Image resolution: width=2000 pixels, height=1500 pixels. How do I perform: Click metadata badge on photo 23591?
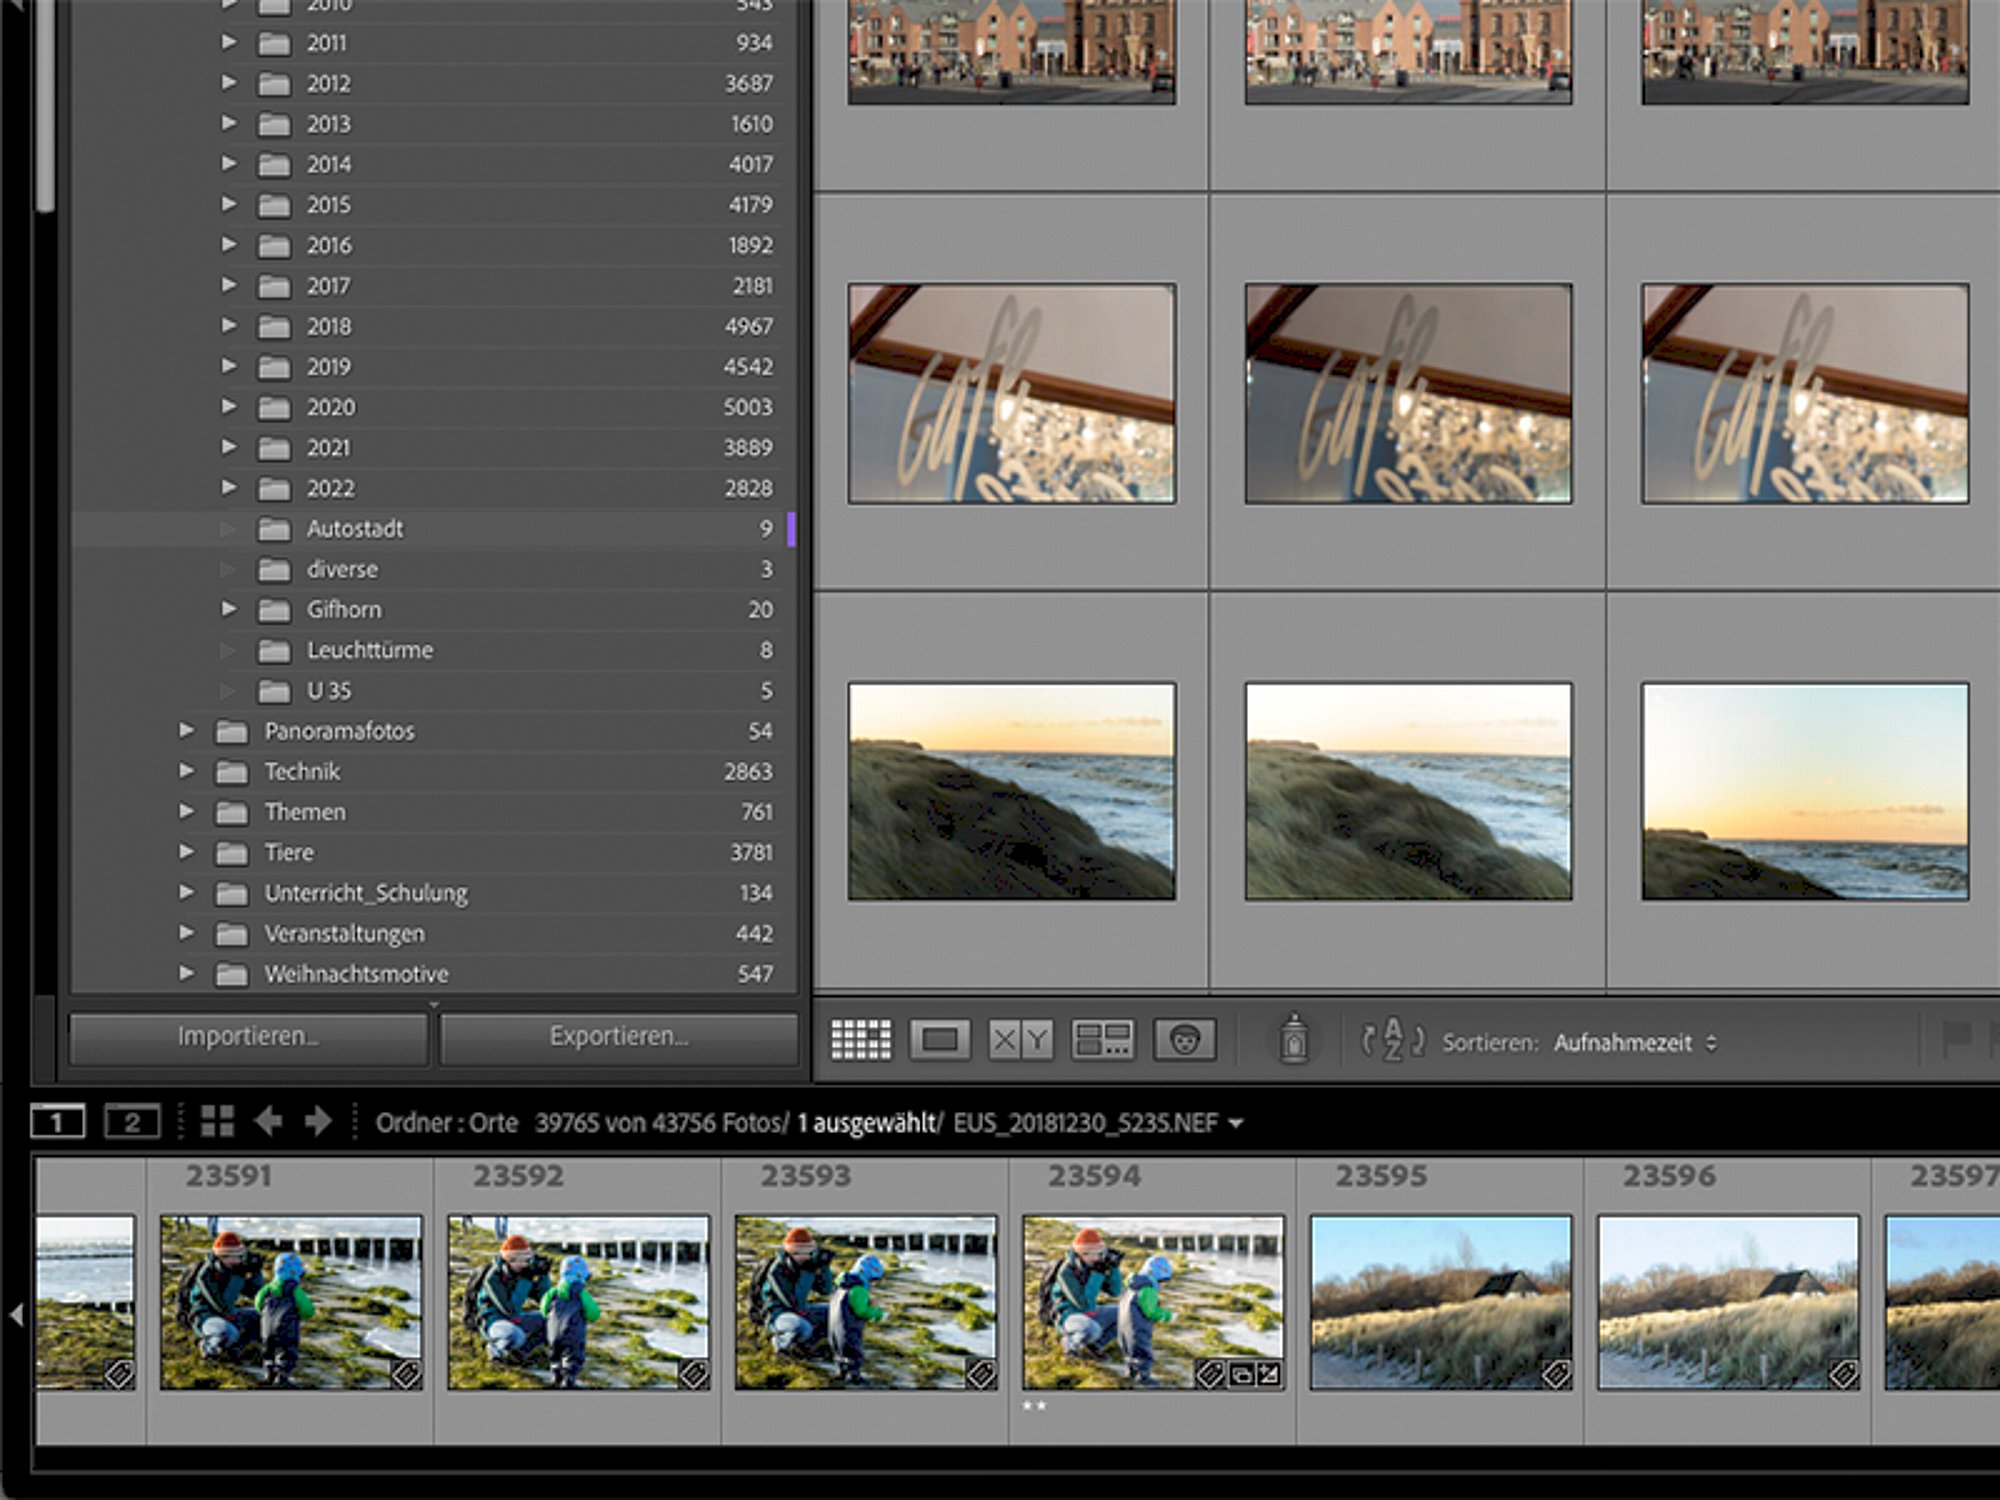[406, 1375]
